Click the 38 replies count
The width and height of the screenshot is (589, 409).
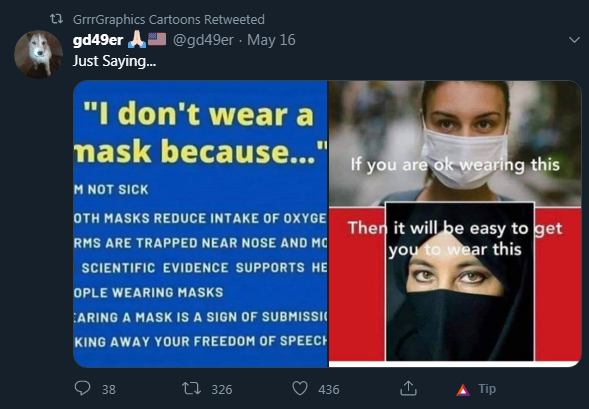pyautogui.click(x=109, y=389)
